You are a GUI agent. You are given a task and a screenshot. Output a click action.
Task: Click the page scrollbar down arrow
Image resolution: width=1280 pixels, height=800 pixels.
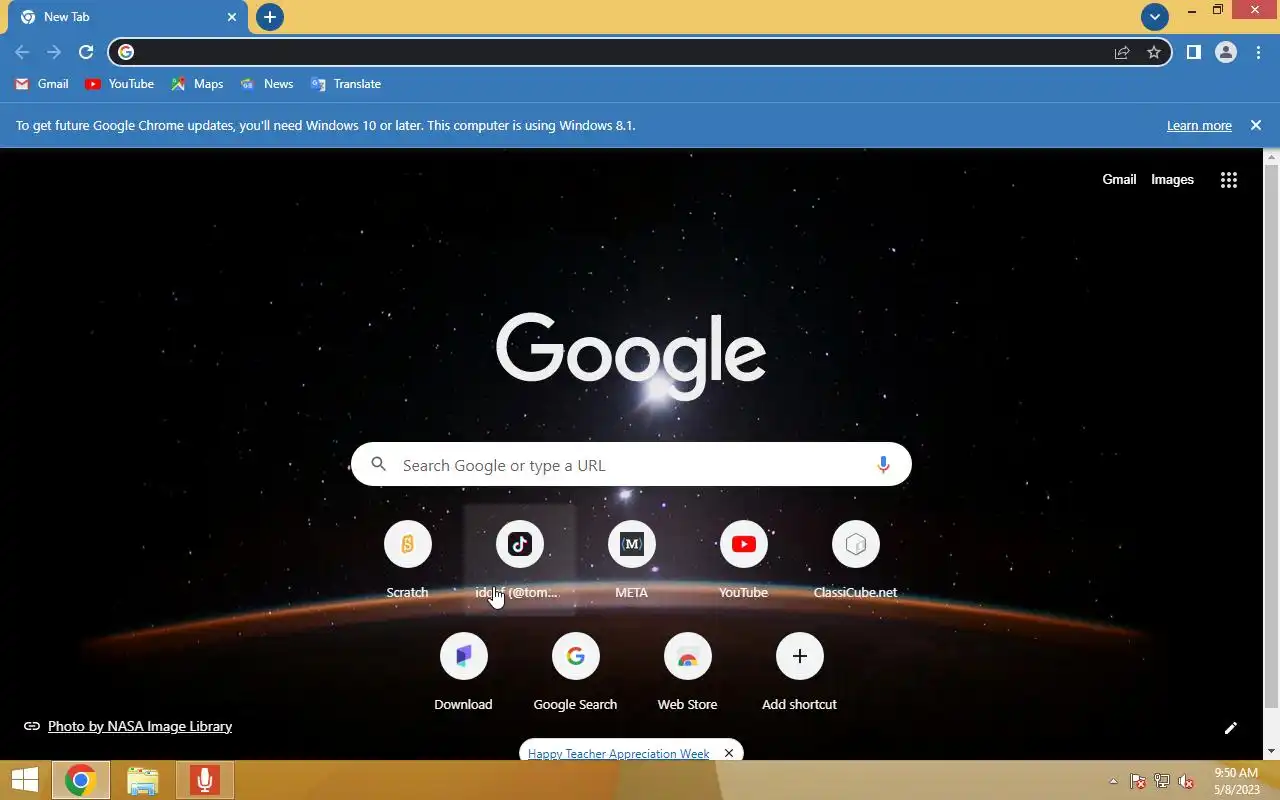pos(1272,751)
